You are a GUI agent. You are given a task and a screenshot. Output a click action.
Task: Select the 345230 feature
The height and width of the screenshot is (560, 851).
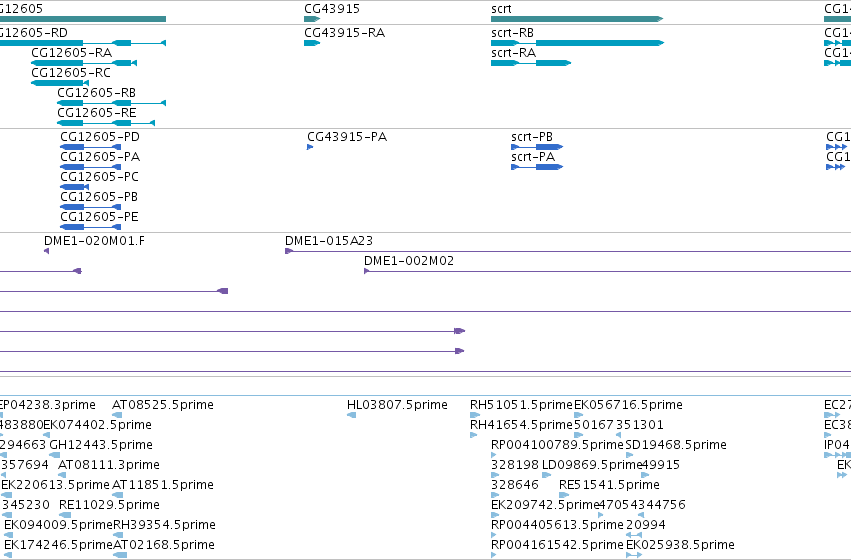tap(5, 515)
